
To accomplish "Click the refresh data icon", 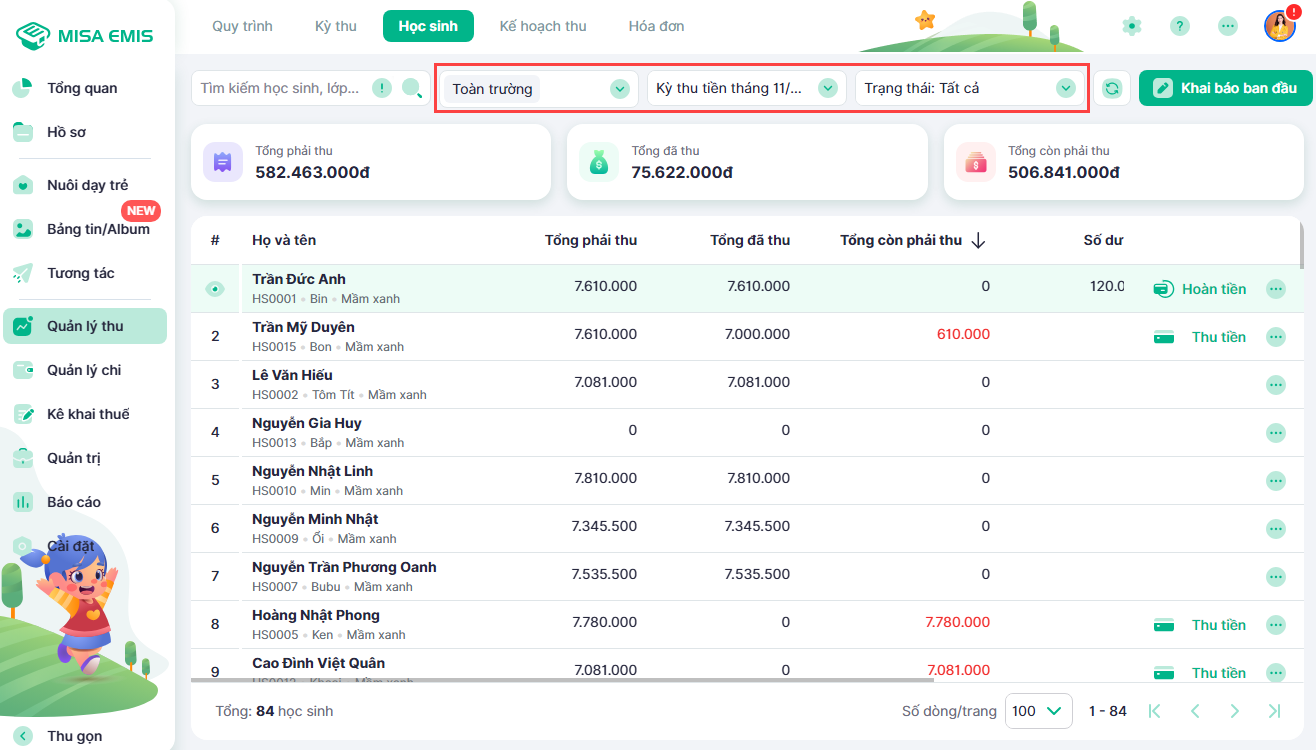I will pos(1112,88).
